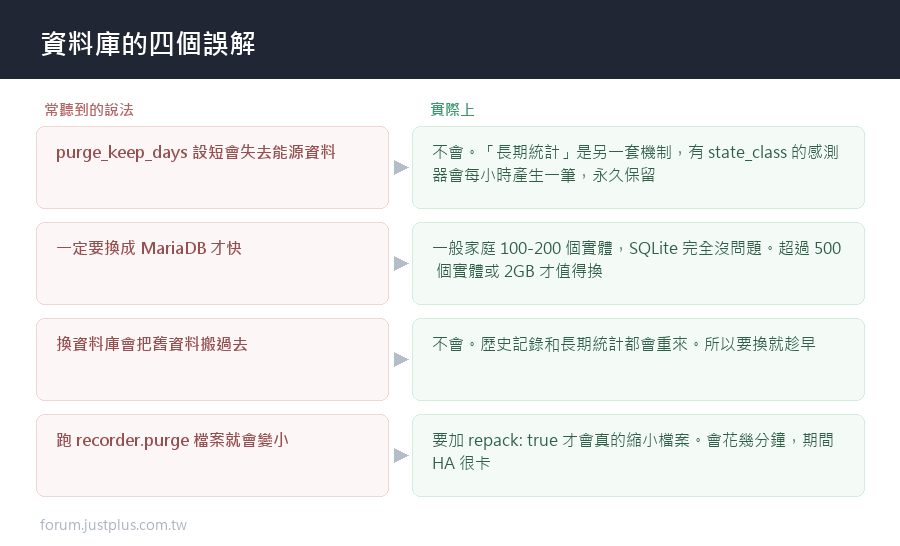
Task: Click the arrow next to the MariaDB card
Action: tap(401, 264)
